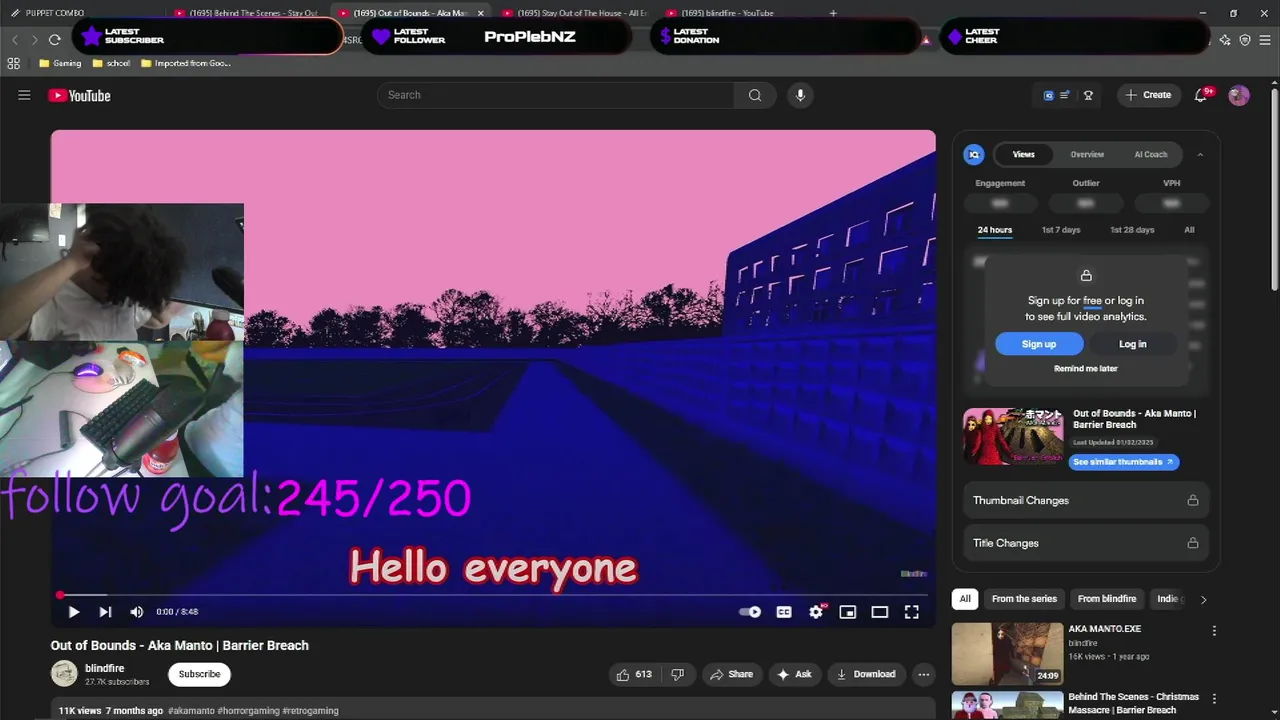Select the 24 hours range

(994, 230)
